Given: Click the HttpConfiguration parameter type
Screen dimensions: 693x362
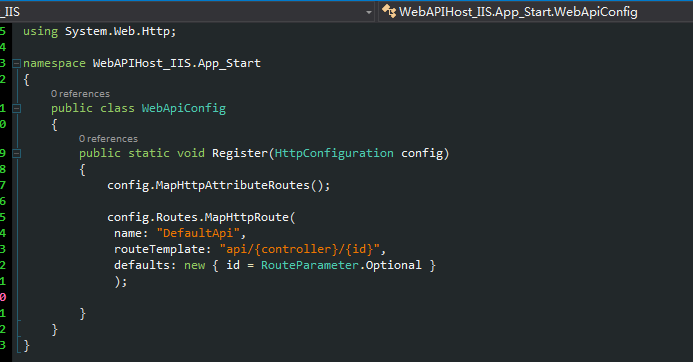Looking at the screenshot, I should point(334,153).
